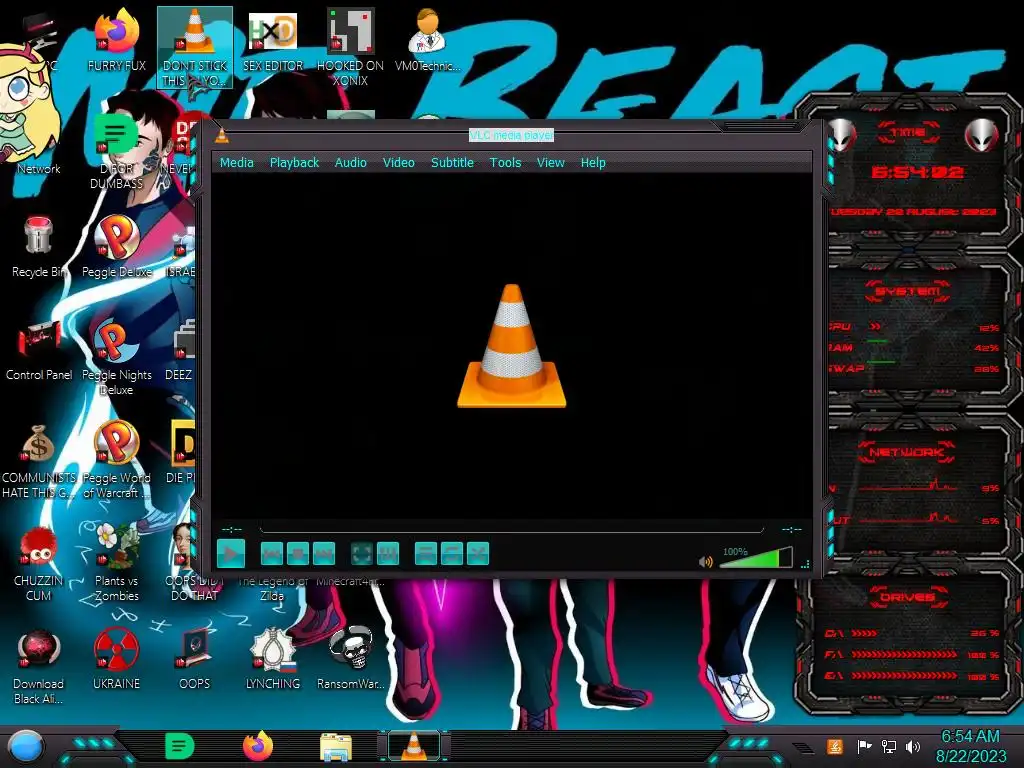Open Action Center flag tray icon
The image size is (1024, 768).
pyautogui.click(x=864, y=746)
